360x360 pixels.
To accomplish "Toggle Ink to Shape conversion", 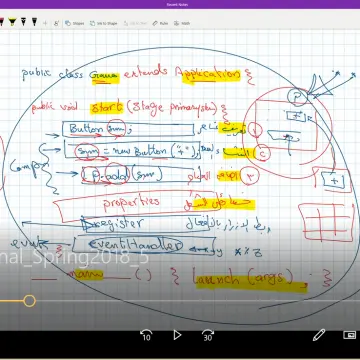I will click(x=104, y=23).
